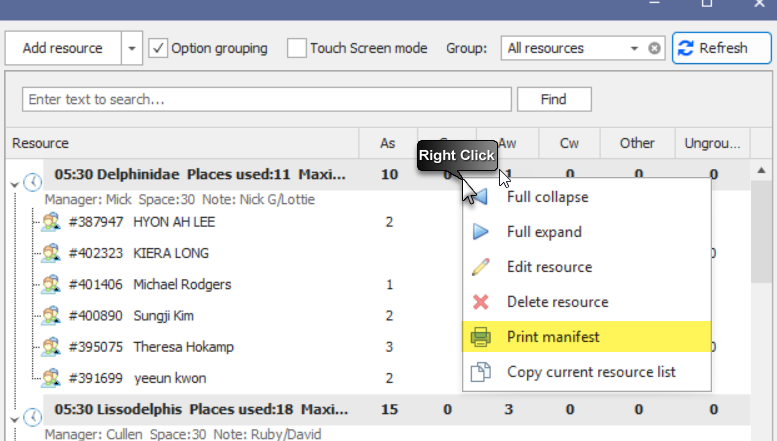Click the Add resource button
This screenshot has height=441, width=777.
63,48
